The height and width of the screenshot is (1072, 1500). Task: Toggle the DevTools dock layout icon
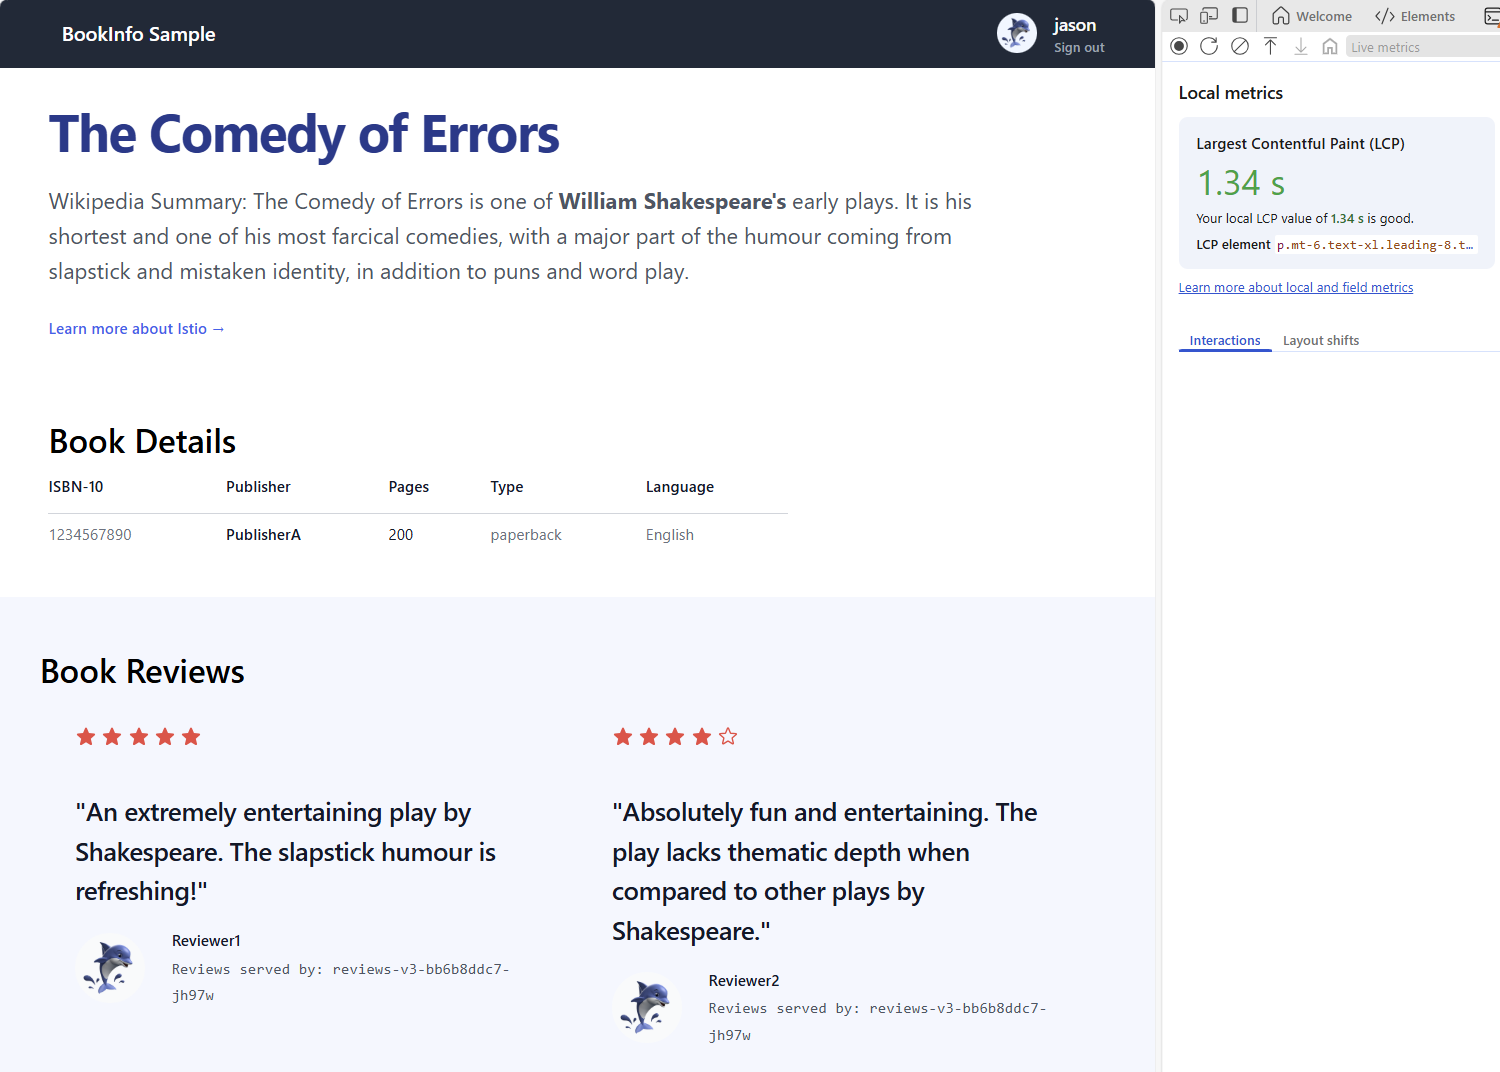(x=1240, y=16)
